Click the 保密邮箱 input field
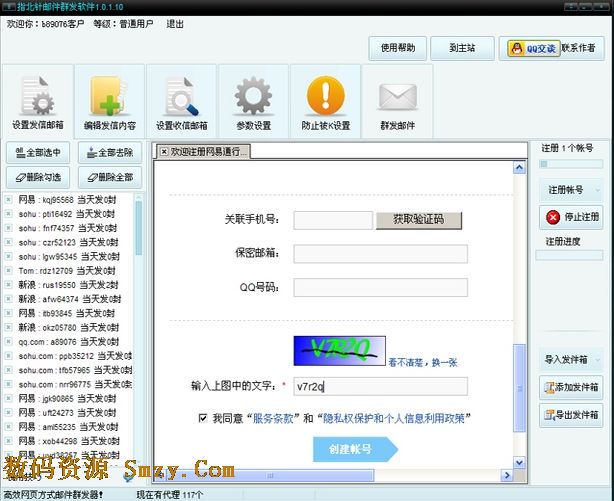The width and height of the screenshot is (614, 501). click(x=381, y=254)
